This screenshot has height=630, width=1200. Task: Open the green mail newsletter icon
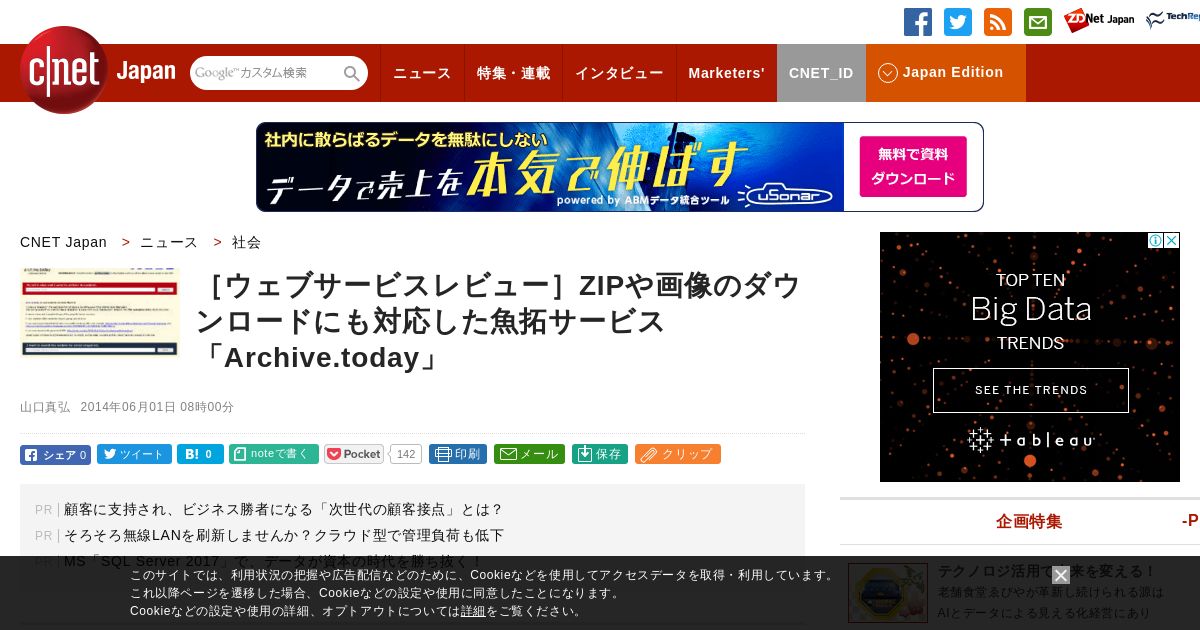[1038, 22]
